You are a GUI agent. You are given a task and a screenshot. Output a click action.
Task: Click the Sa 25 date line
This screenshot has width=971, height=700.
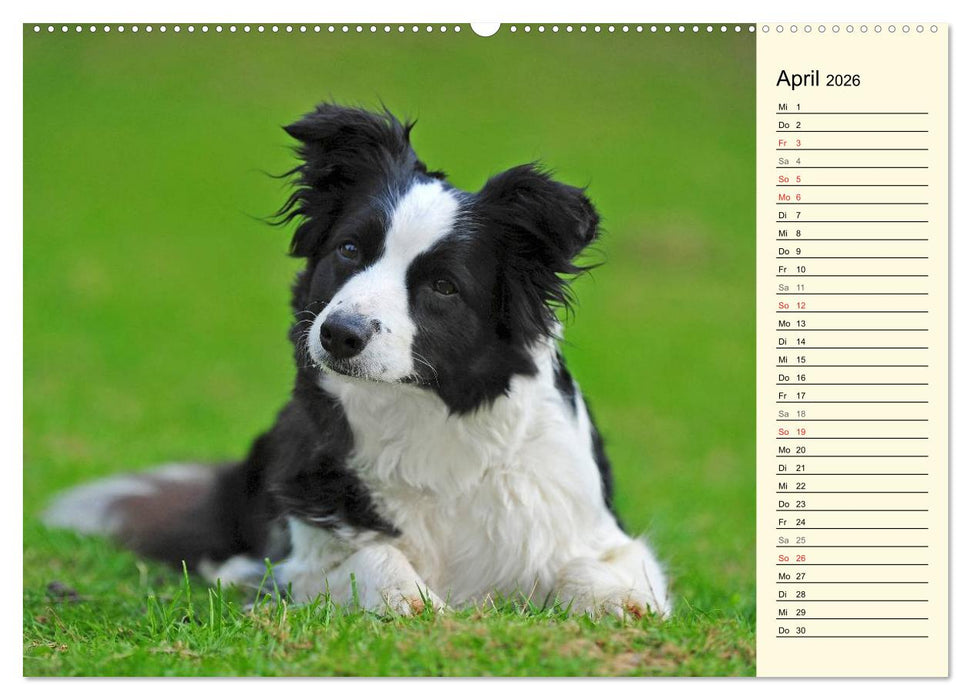tap(790, 539)
